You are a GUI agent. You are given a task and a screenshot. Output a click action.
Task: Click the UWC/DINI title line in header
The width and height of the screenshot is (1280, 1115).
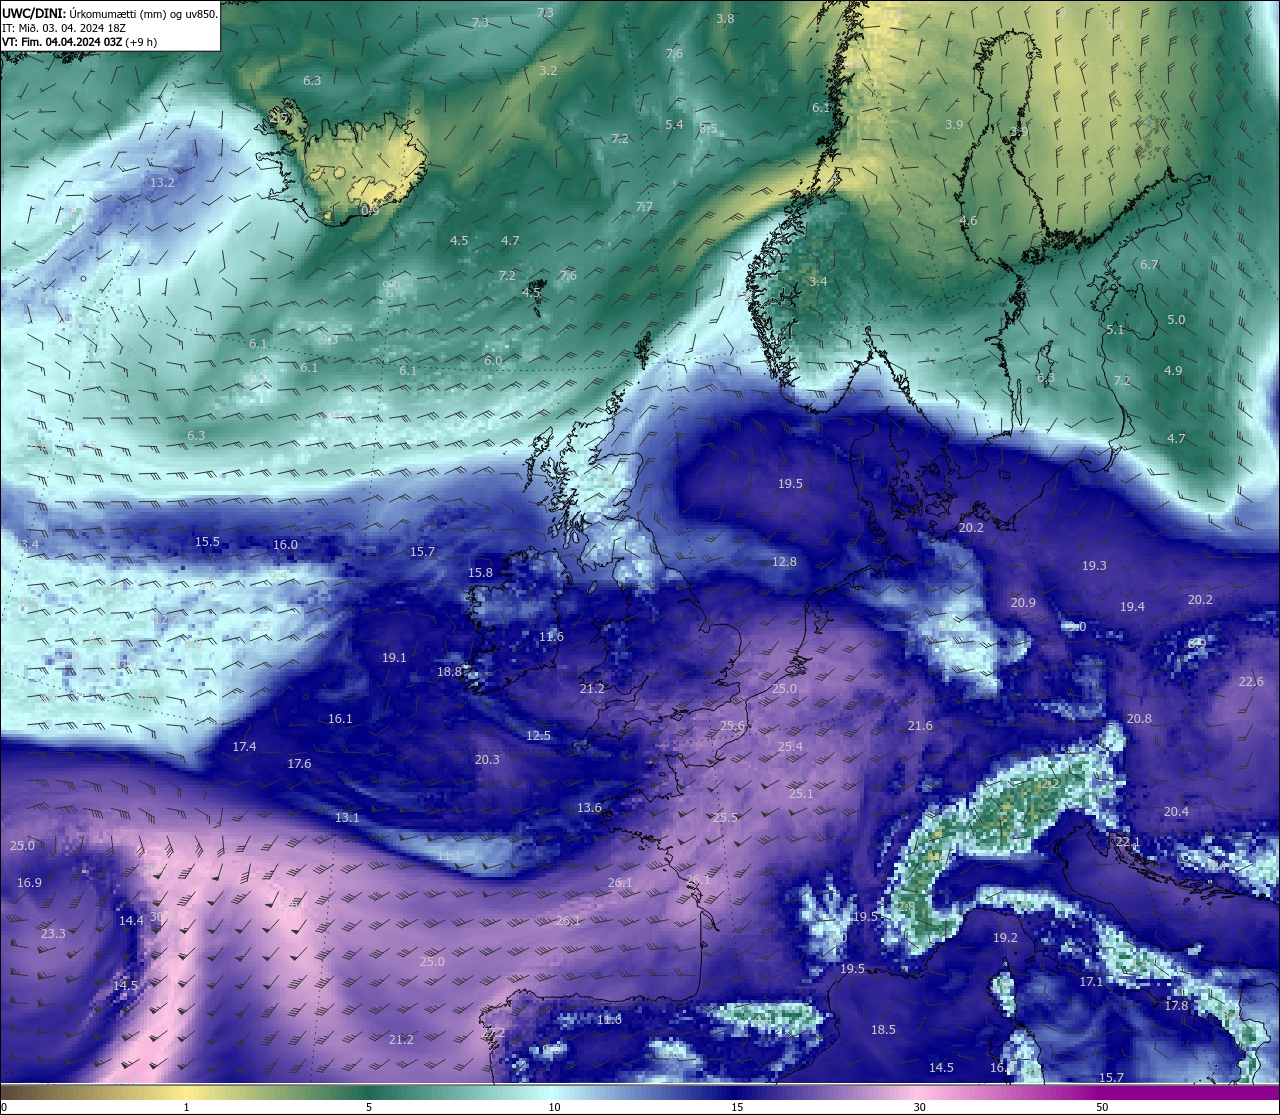pos(109,14)
